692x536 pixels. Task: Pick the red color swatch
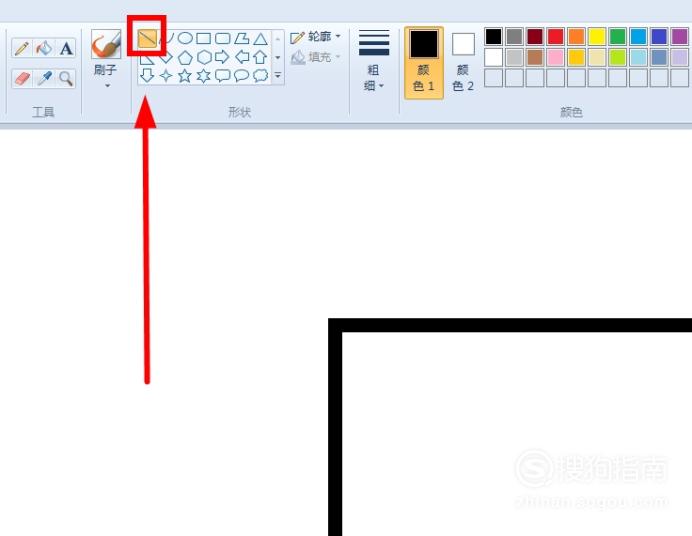(555, 37)
